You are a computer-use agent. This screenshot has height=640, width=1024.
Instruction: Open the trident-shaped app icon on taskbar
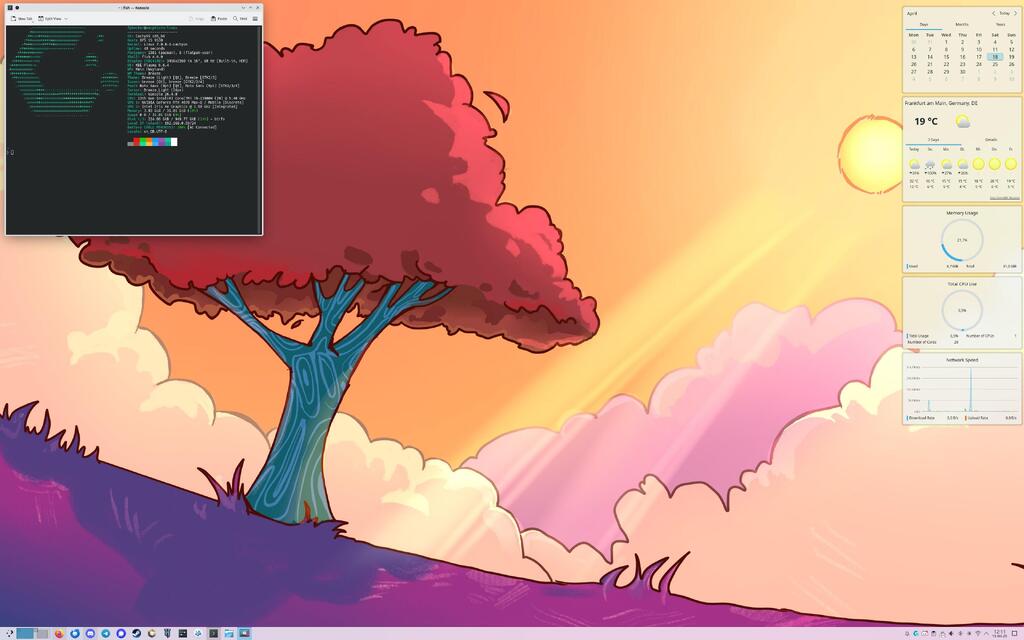(167, 633)
